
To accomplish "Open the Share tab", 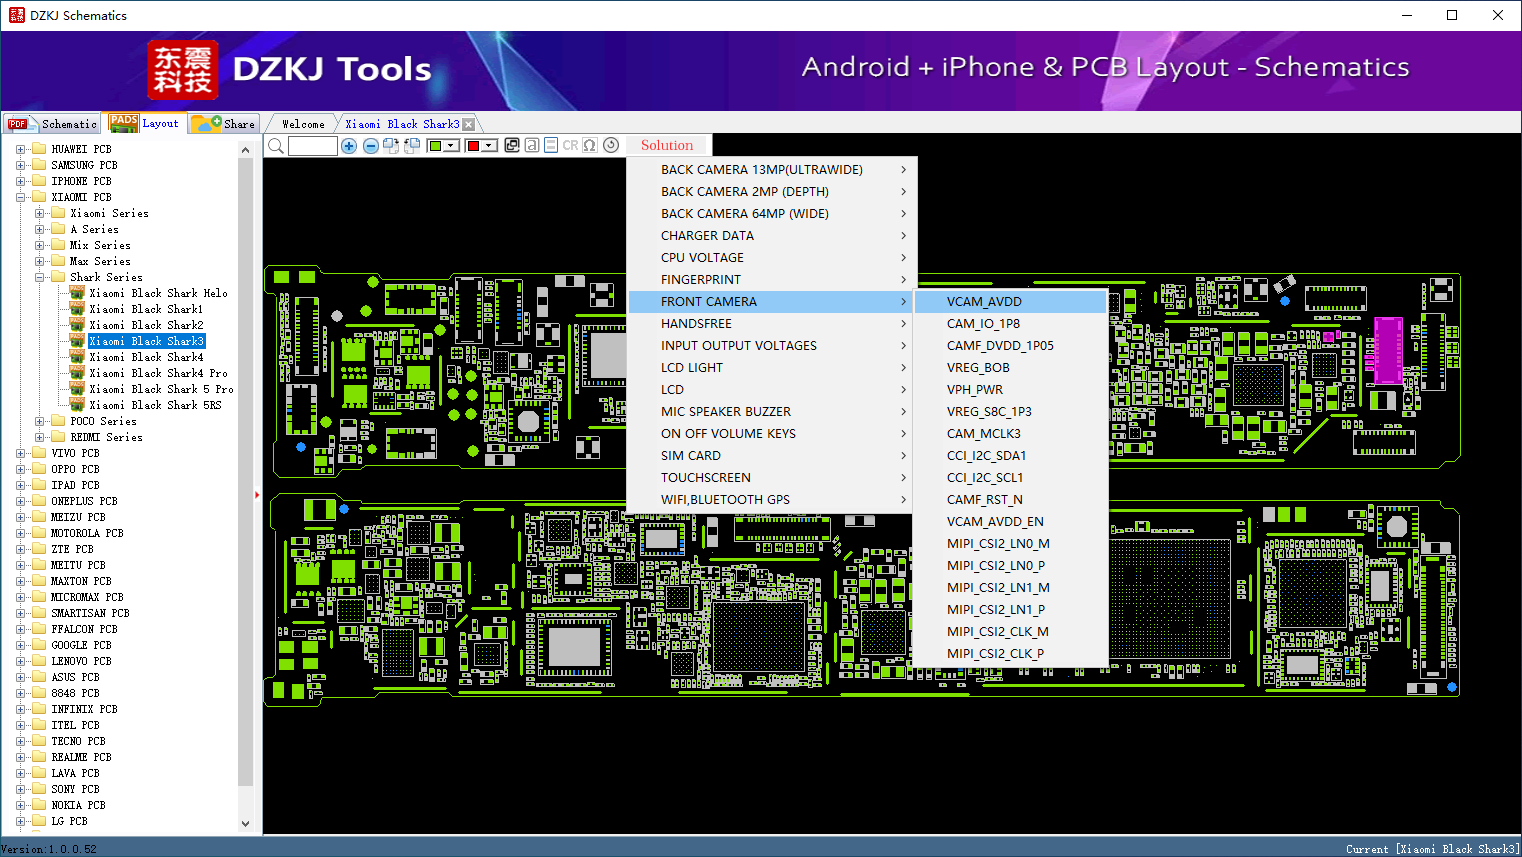I will pos(224,124).
